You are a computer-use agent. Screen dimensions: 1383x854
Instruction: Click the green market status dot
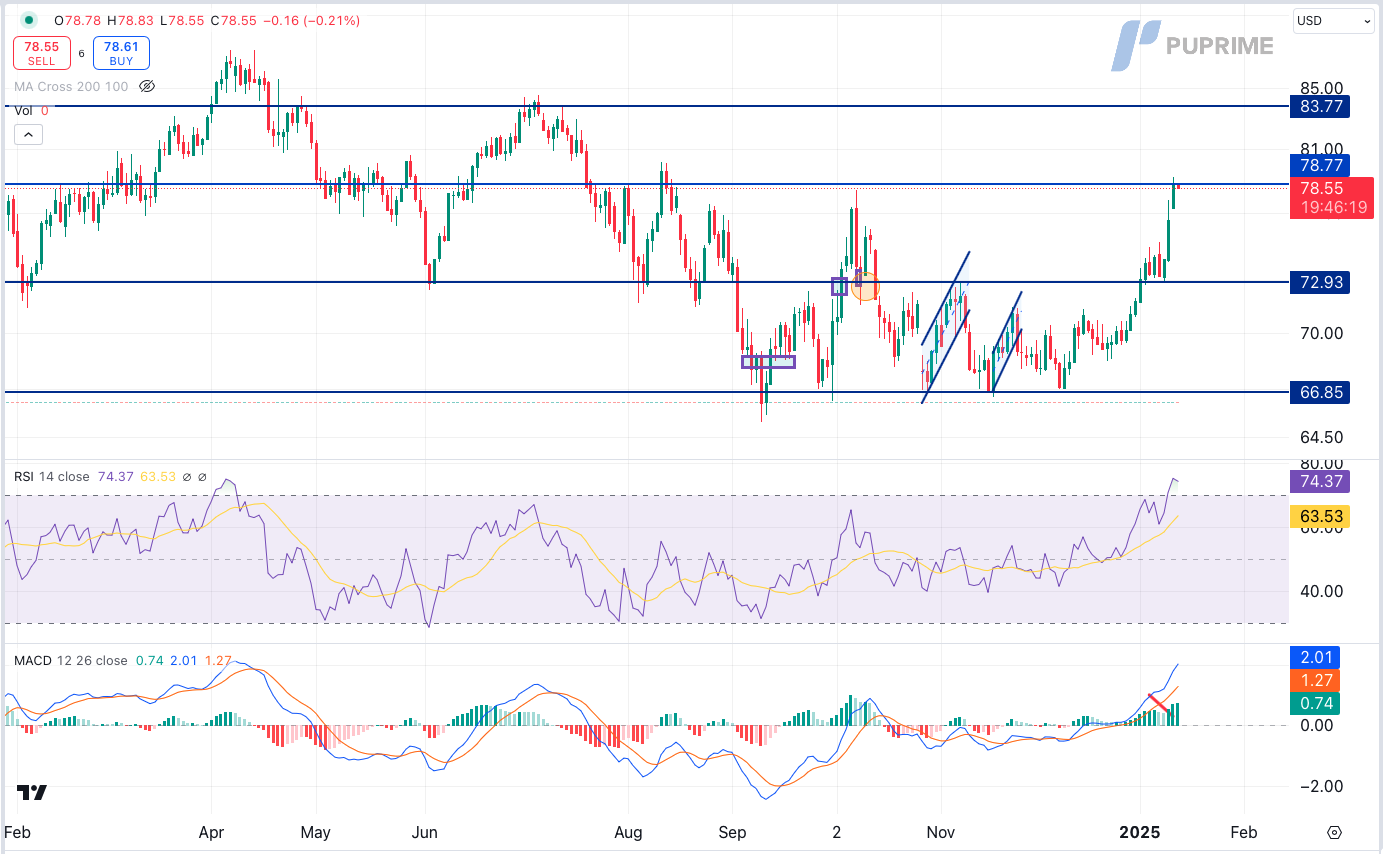[x=29, y=20]
